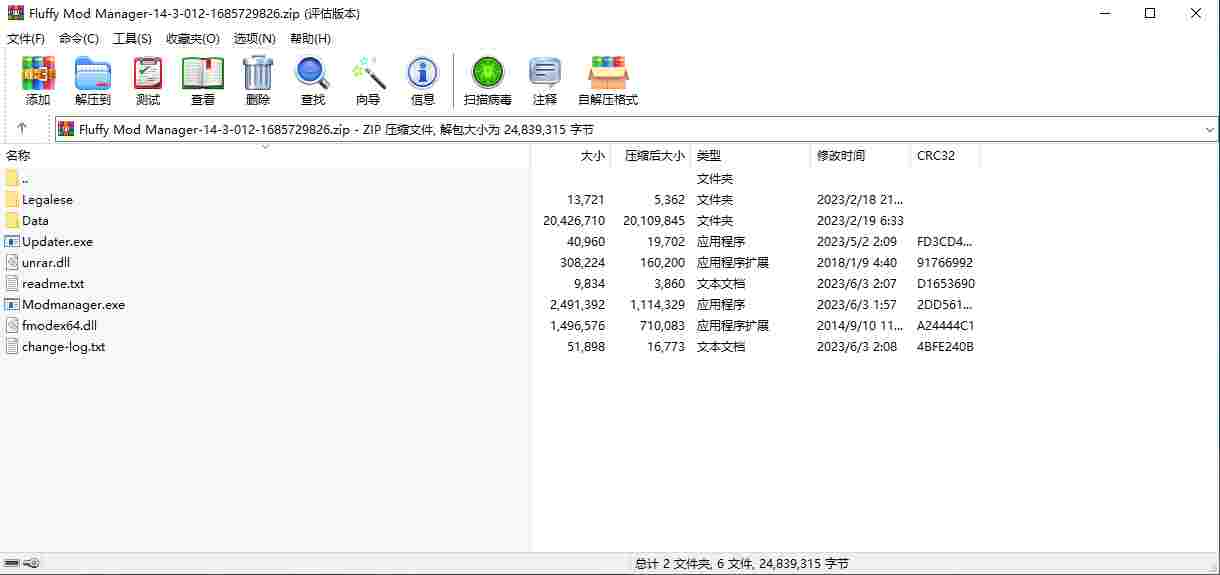Select change-log.txt file name
Screen dimensions: 1220x575
(x=63, y=347)
